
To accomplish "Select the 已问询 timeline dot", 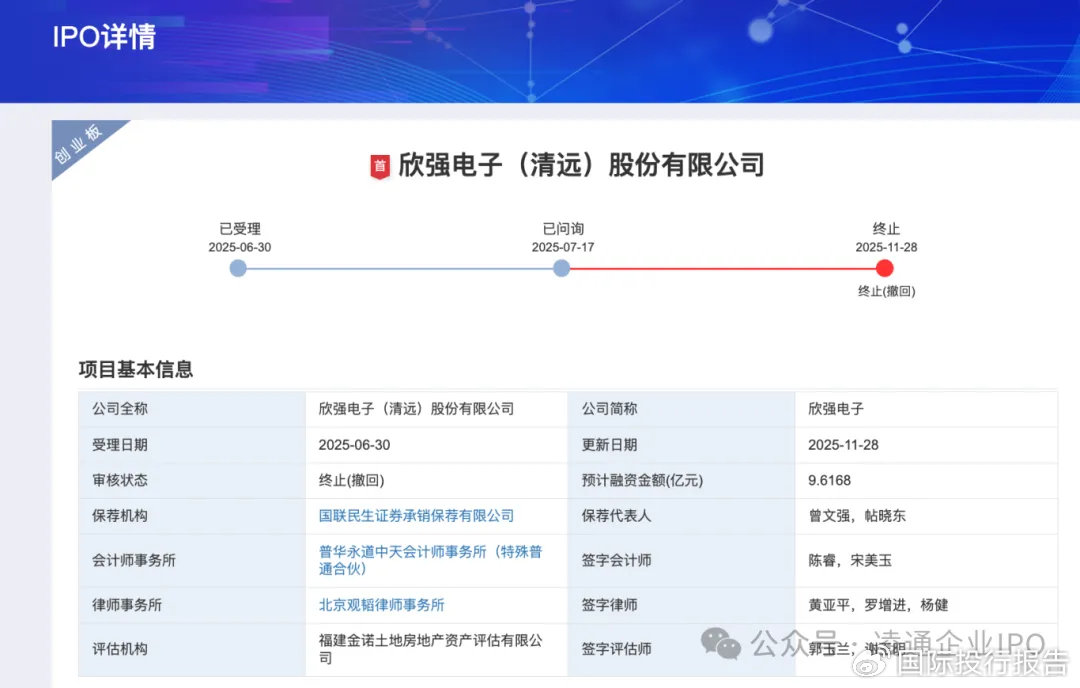I will click(x=561, y=269).
